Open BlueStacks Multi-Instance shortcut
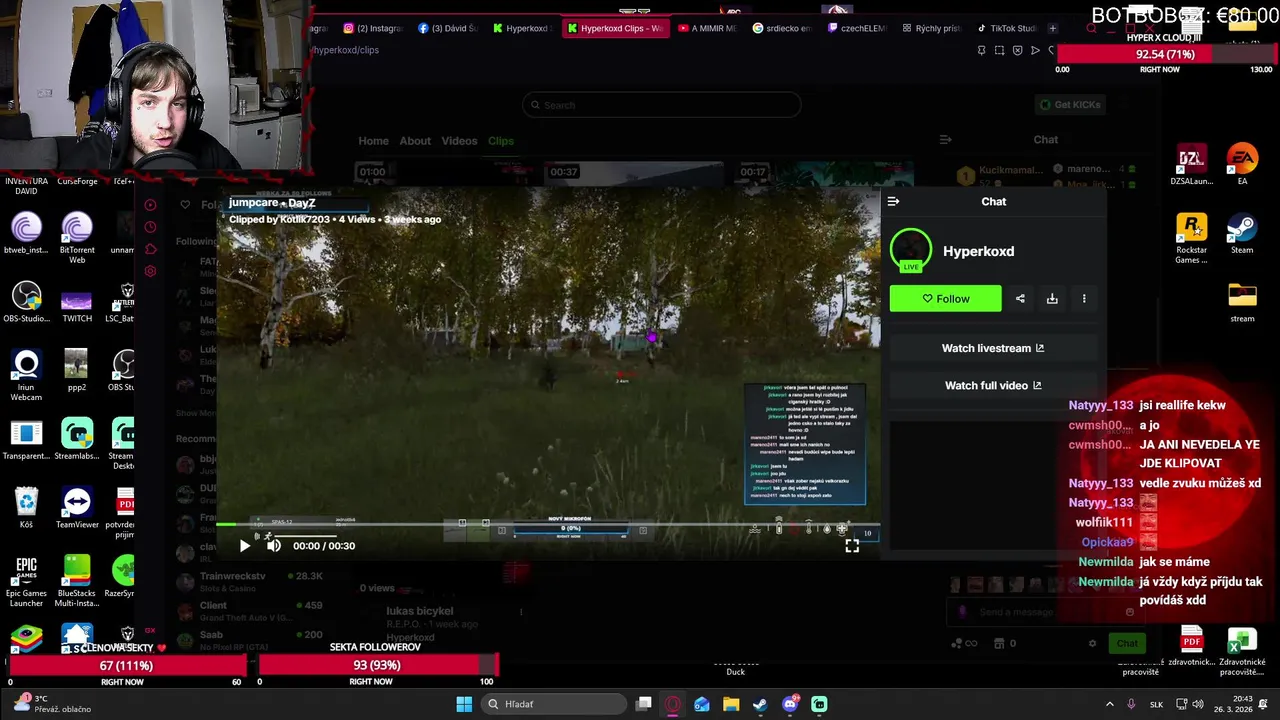 77,581
